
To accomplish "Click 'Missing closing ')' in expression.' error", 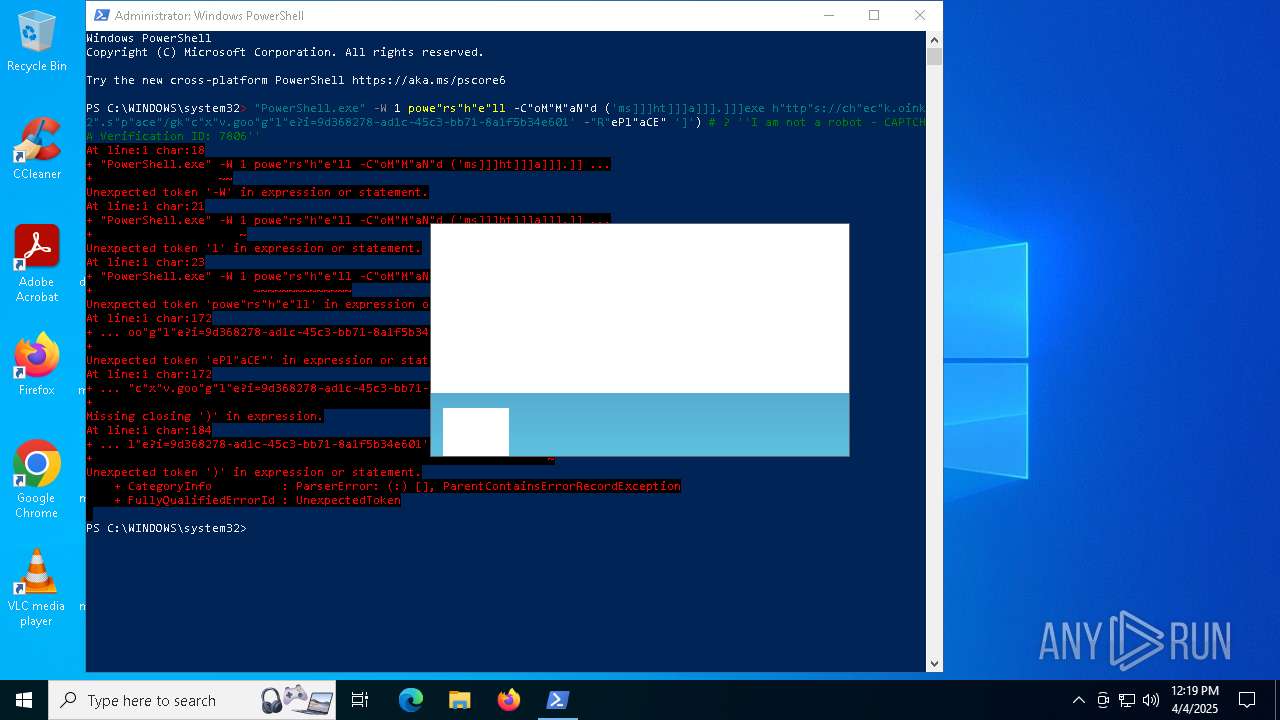I will point(205,416).
